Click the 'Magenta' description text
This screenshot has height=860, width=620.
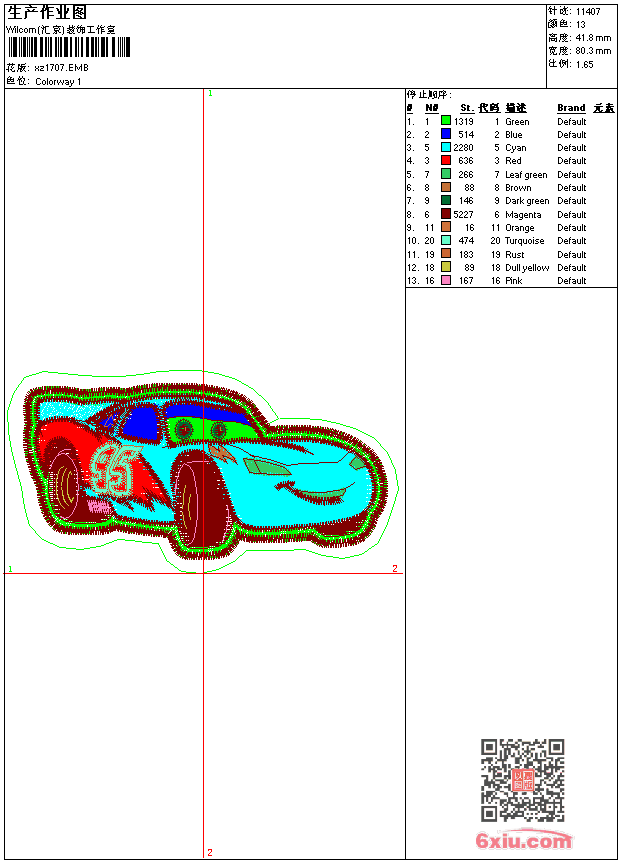click(523, 215)
